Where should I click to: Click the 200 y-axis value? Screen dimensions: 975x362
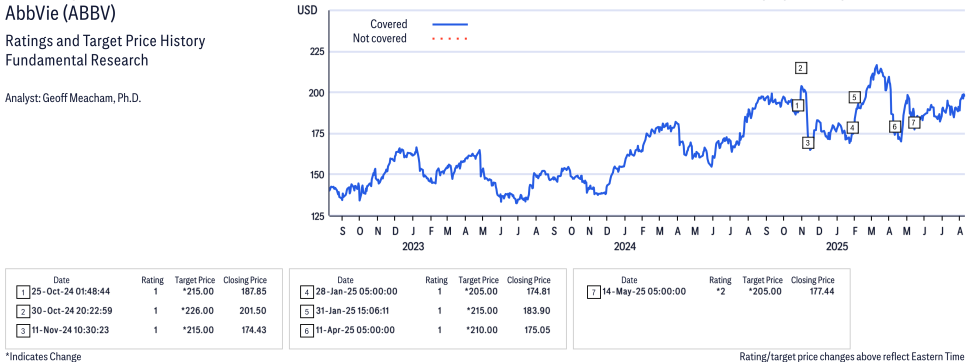[x=318, y=92]
